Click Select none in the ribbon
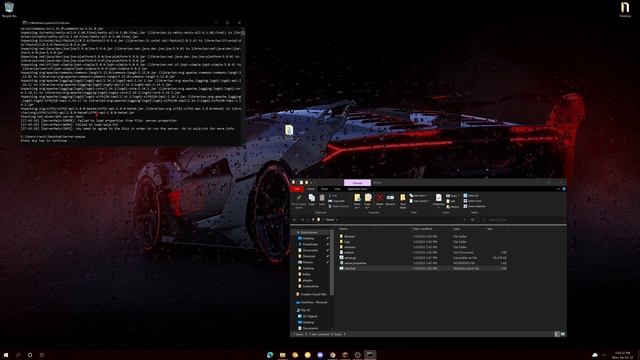Image resolution: width=640 pixels, height=360 pixels. (x=473, y=201)
